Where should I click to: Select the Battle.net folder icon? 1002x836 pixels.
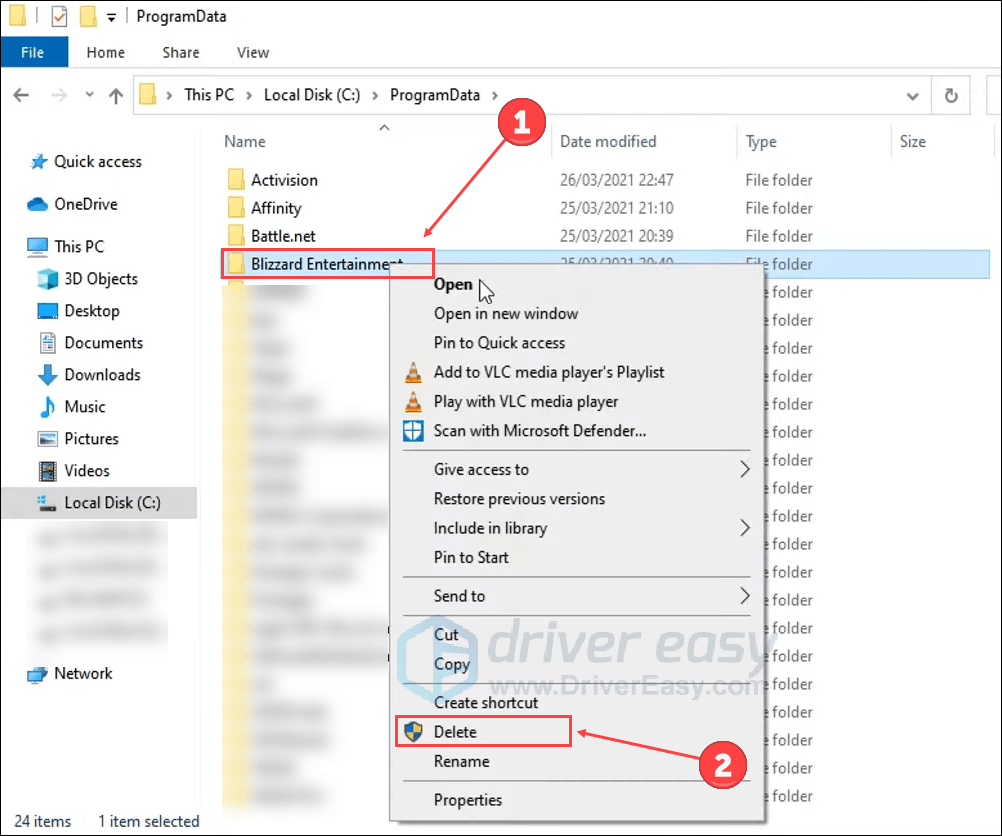236,236
